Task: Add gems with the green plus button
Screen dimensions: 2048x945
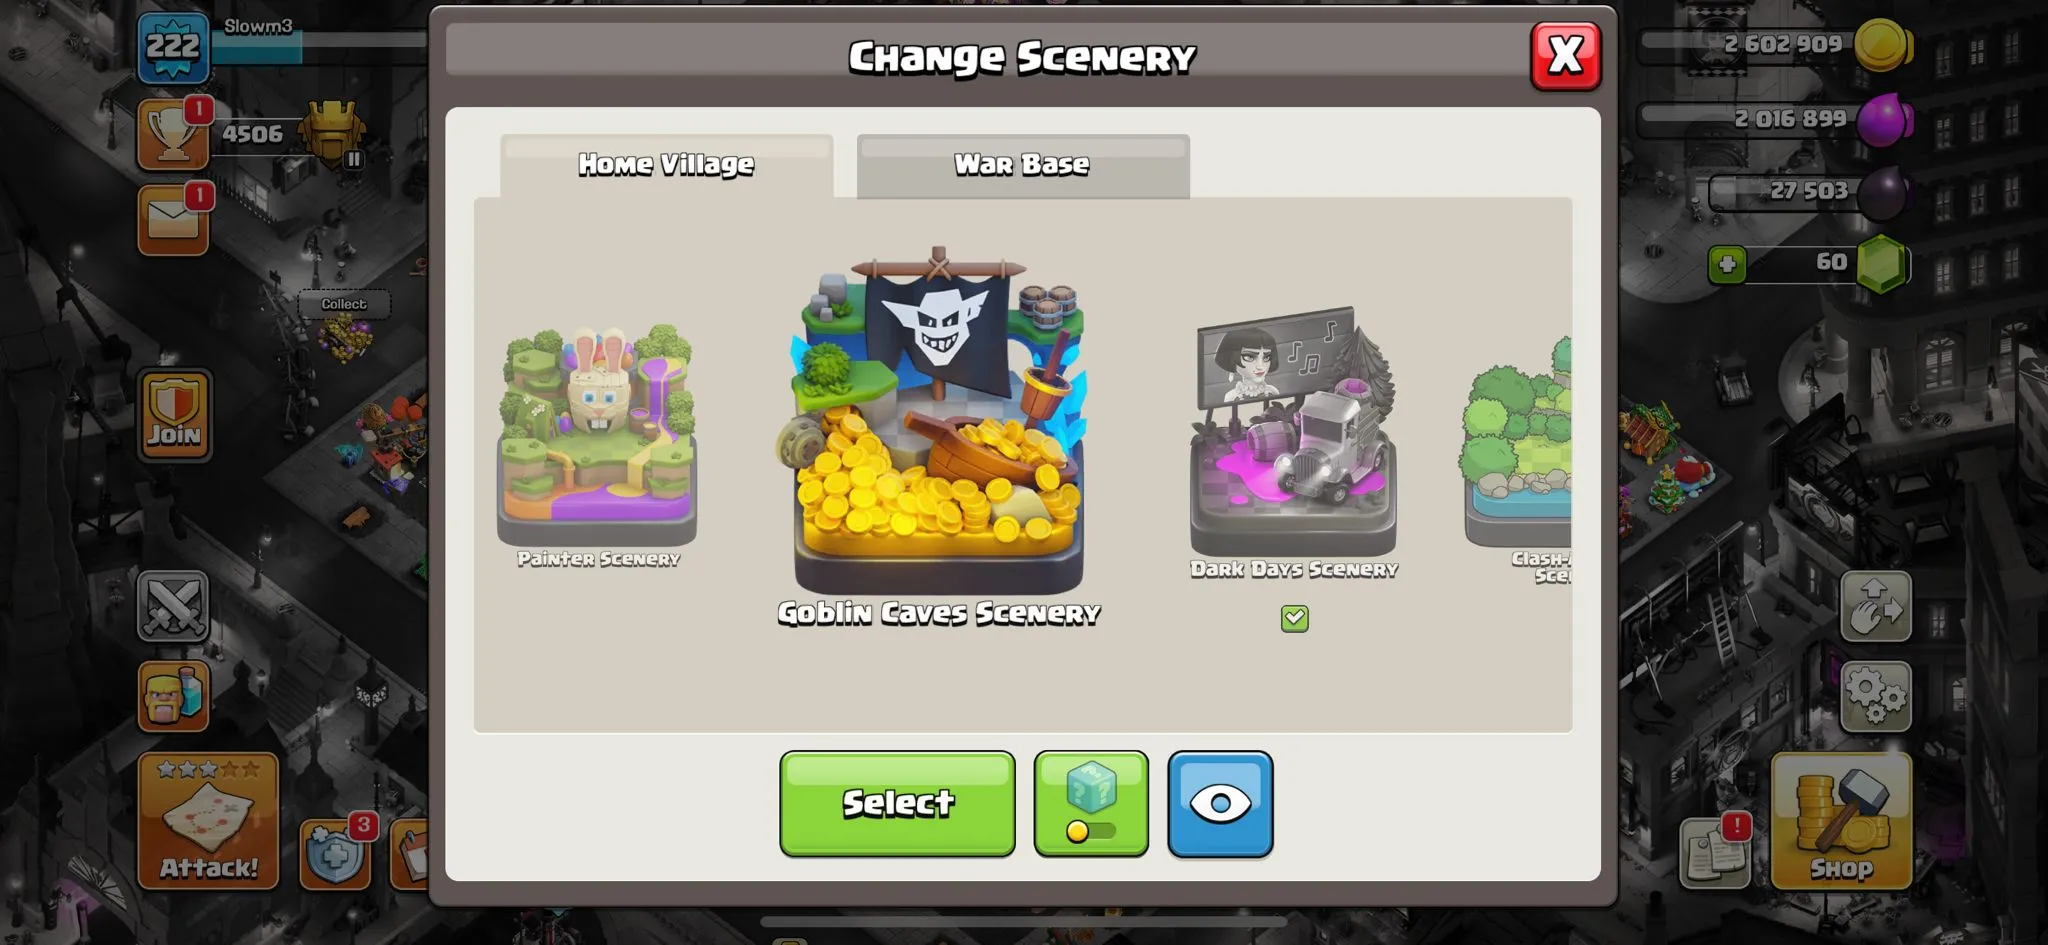Action: [1727, 265]
